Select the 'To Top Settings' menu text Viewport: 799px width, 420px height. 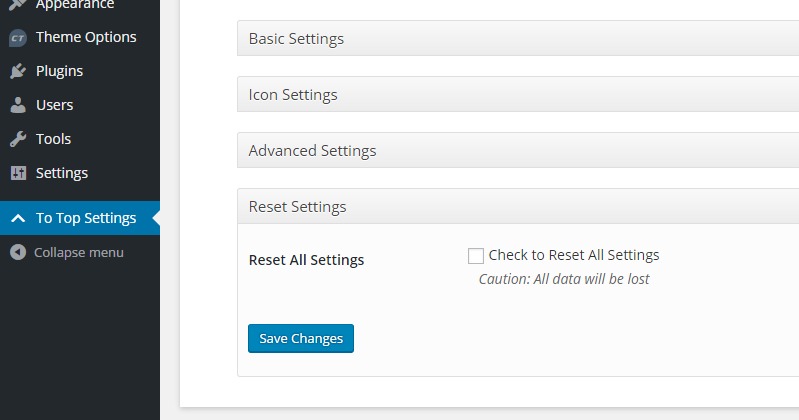pos(86,219)
